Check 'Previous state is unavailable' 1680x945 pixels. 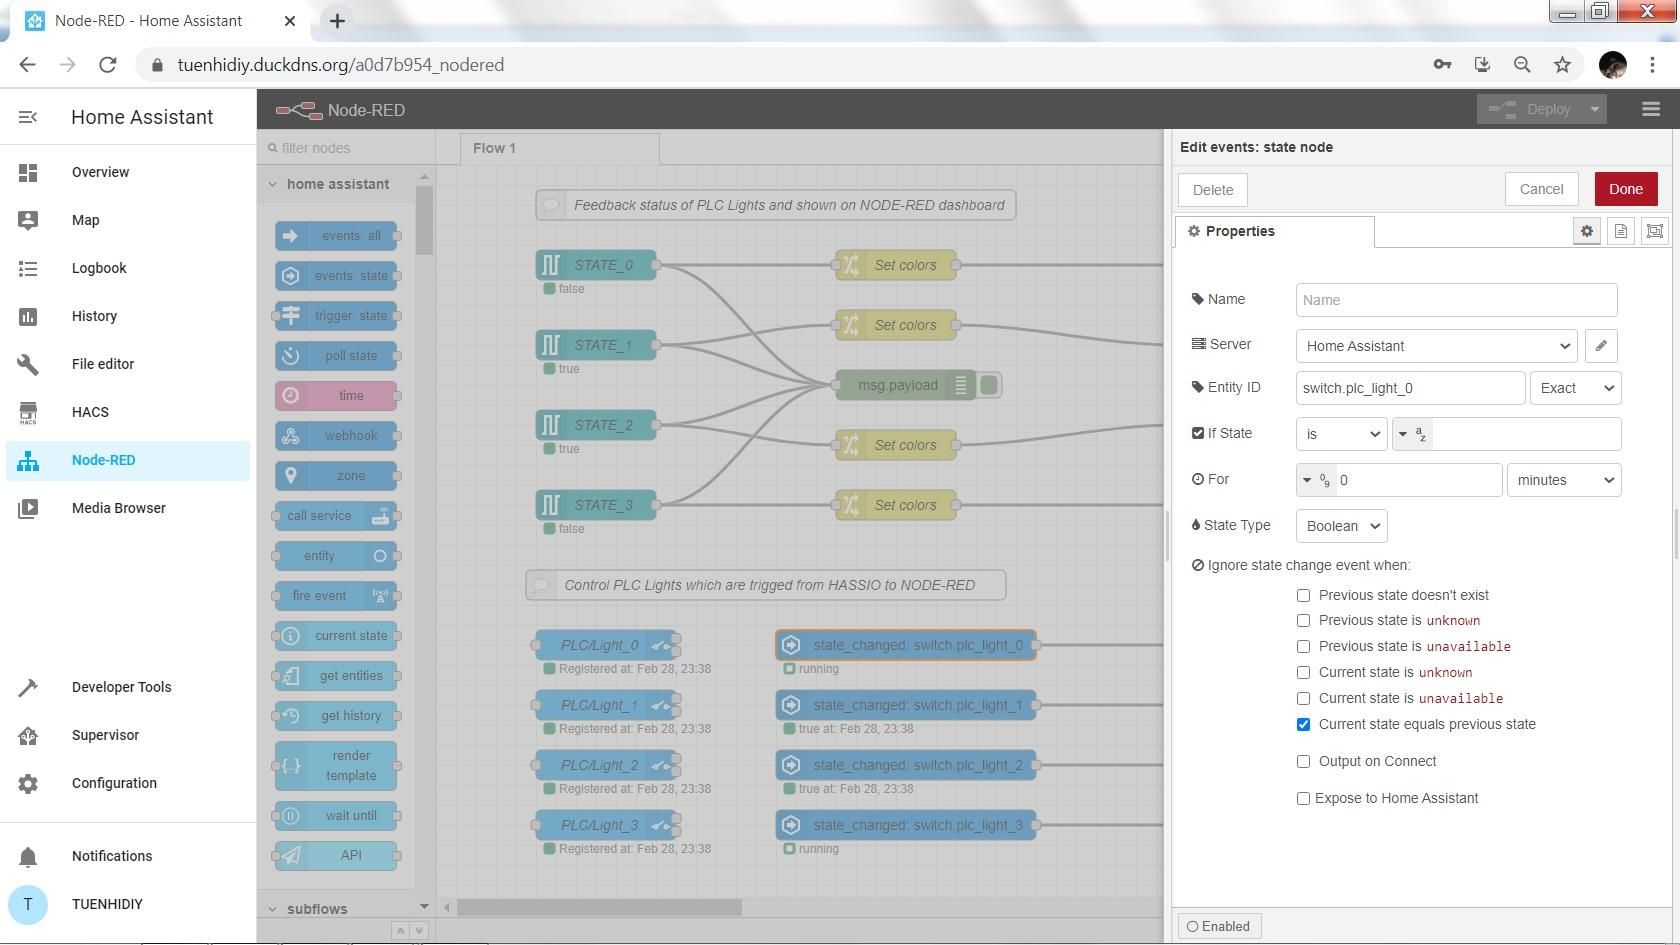point(1303,647)
